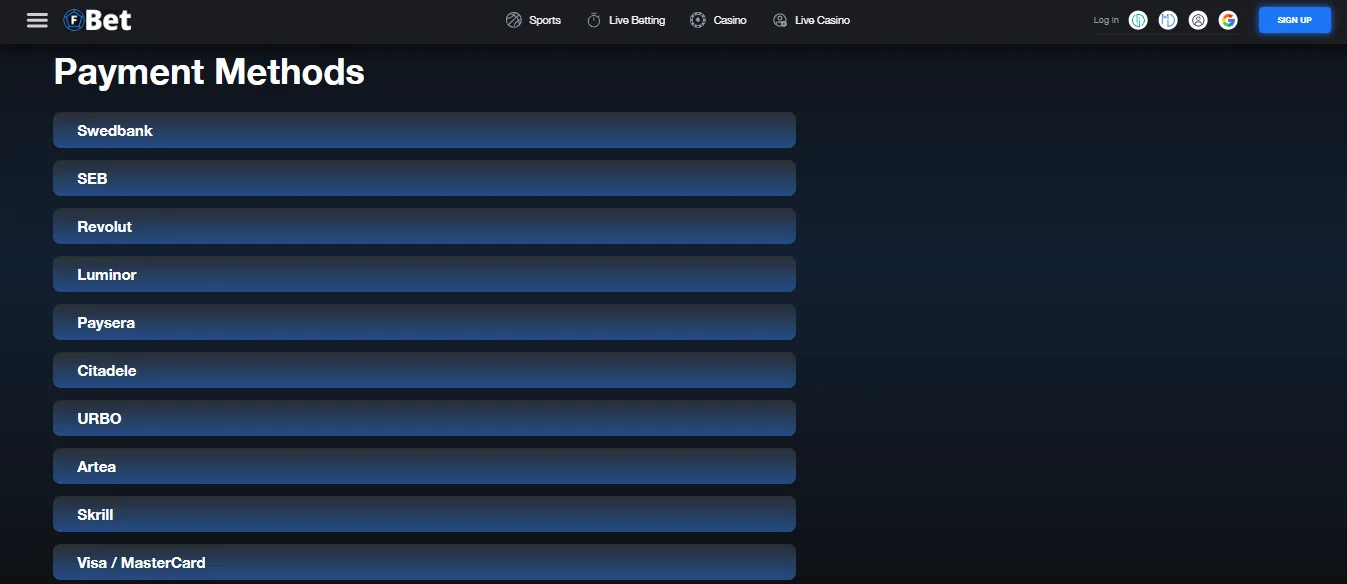The width and height of the screenshot is (1347, 584).
Task: Expand the SEB payment method
Action: (424, 178)
